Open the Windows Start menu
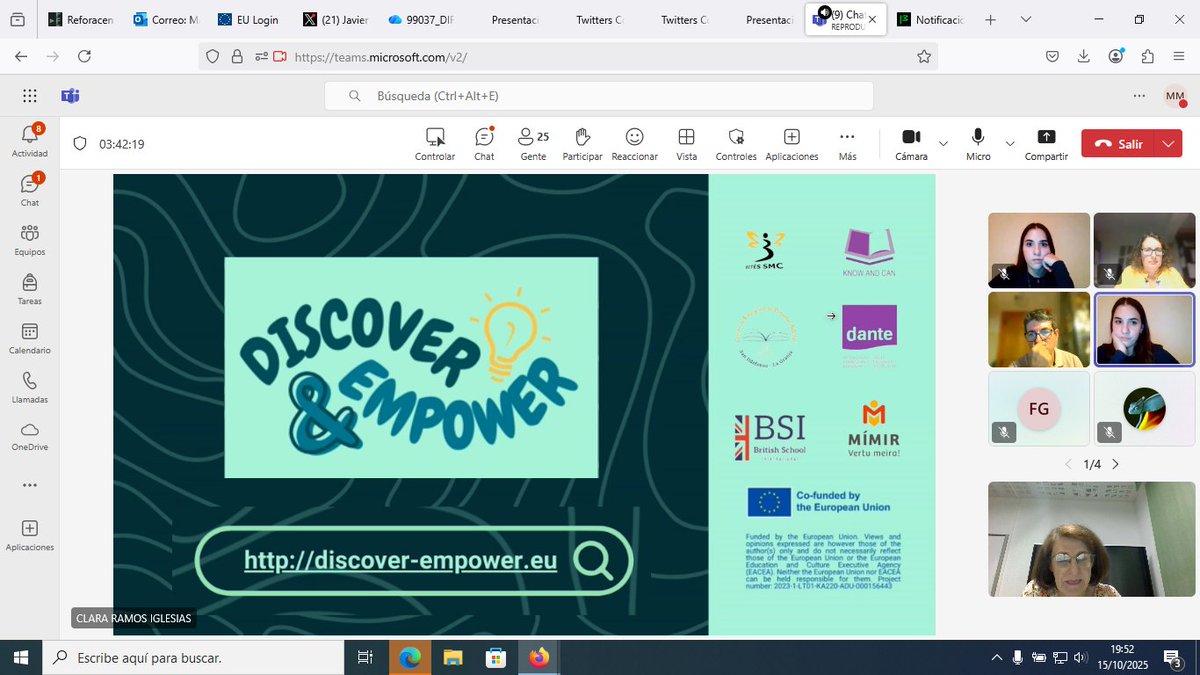Image resolution: width=1200 pixels, height=675 pixels. pos(20,657)
